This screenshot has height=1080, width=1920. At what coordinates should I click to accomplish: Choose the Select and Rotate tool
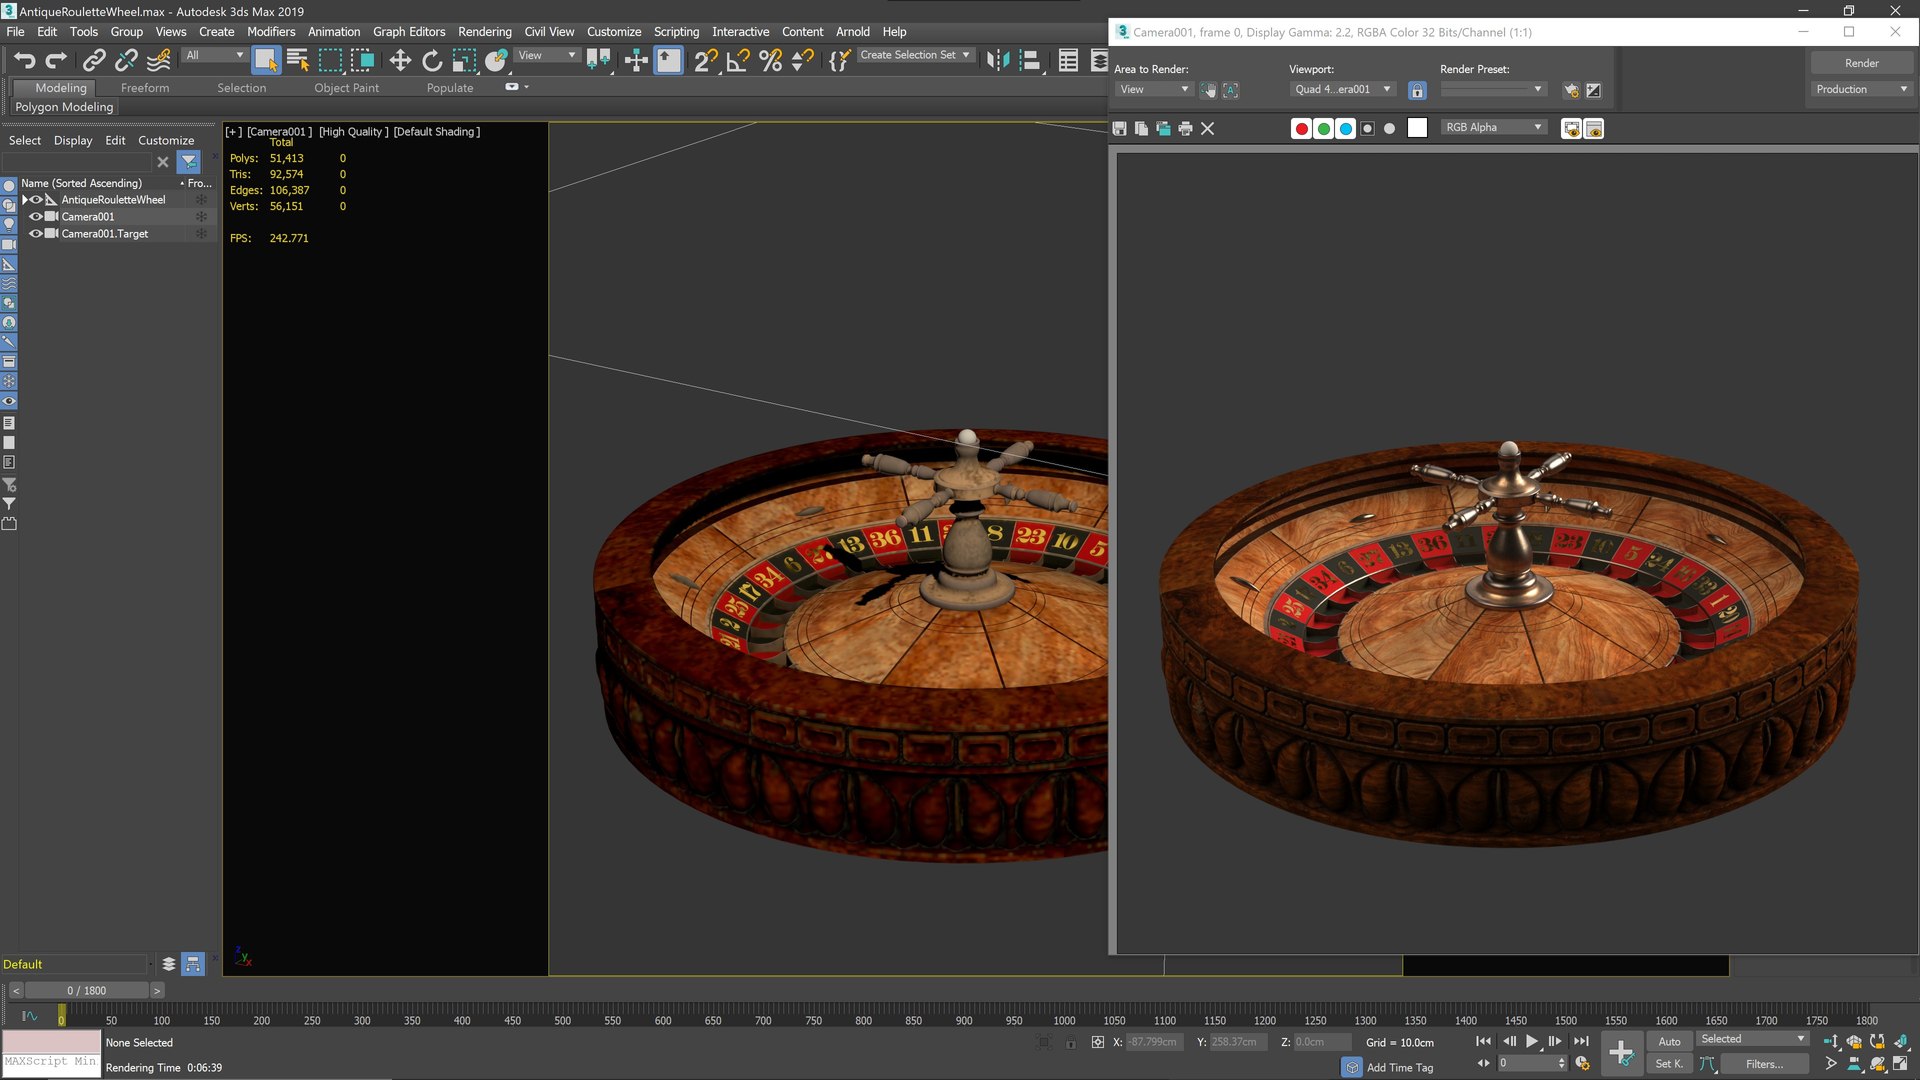pos(432,61)
